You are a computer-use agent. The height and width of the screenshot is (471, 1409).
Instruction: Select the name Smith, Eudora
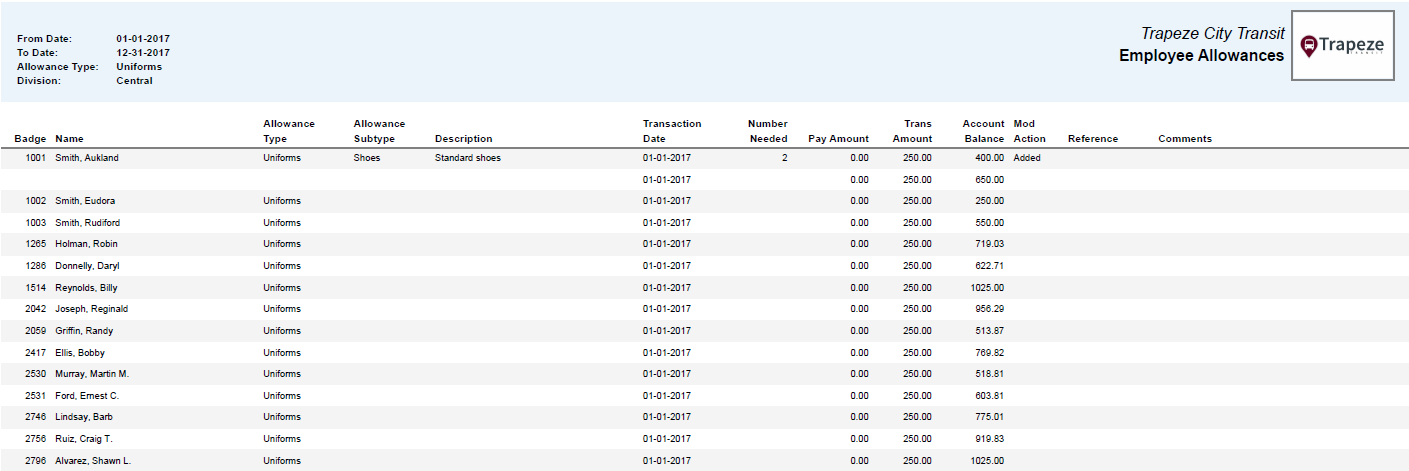(x=85, y=201)
